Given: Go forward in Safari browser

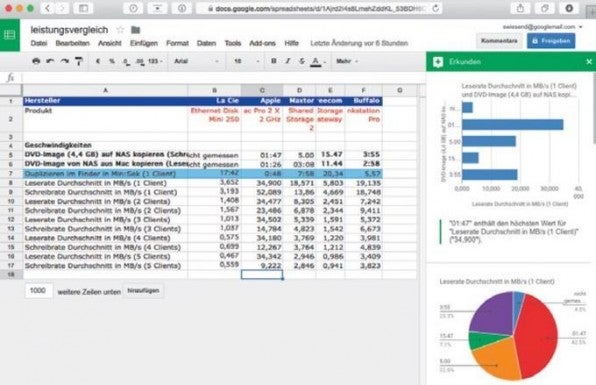Looking at the screenshot, I should (x=62, y=8).
